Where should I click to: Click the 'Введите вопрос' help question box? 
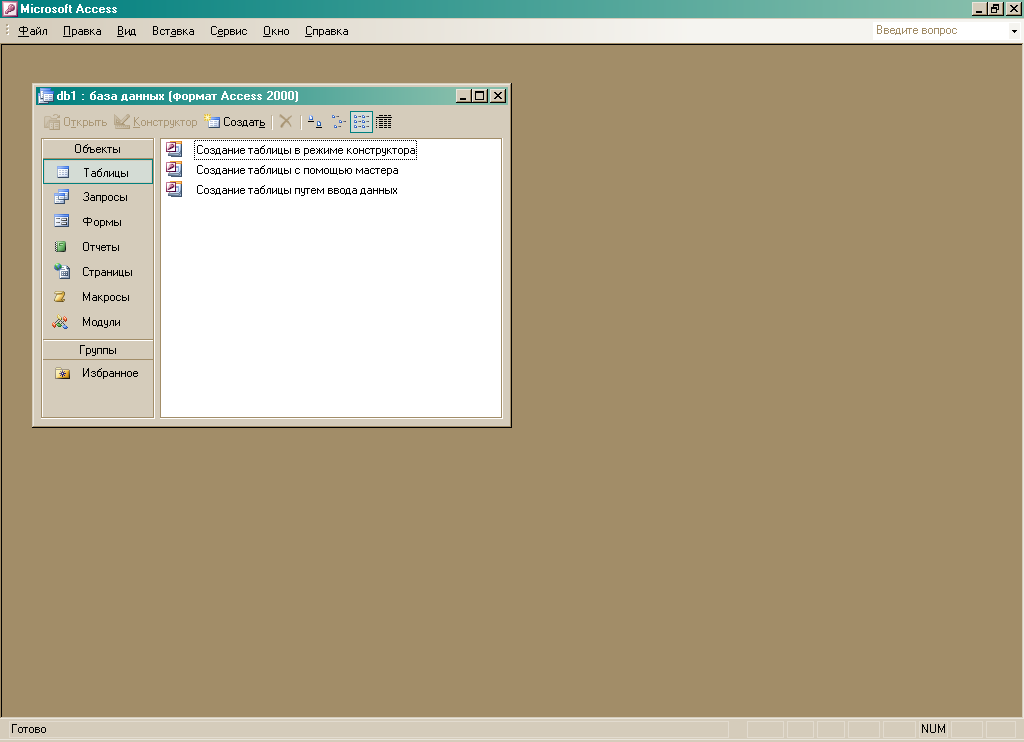click(940, 31)
